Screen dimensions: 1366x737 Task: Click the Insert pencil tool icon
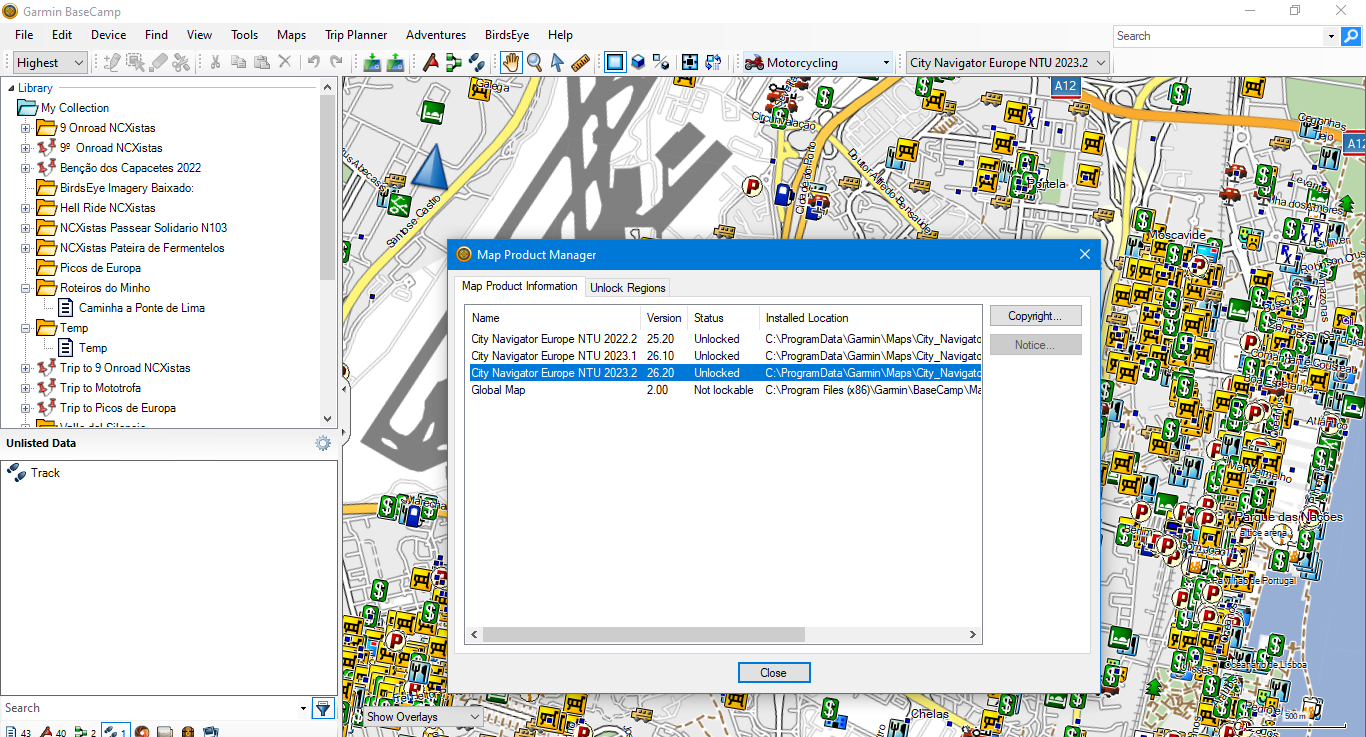point(111,62)
